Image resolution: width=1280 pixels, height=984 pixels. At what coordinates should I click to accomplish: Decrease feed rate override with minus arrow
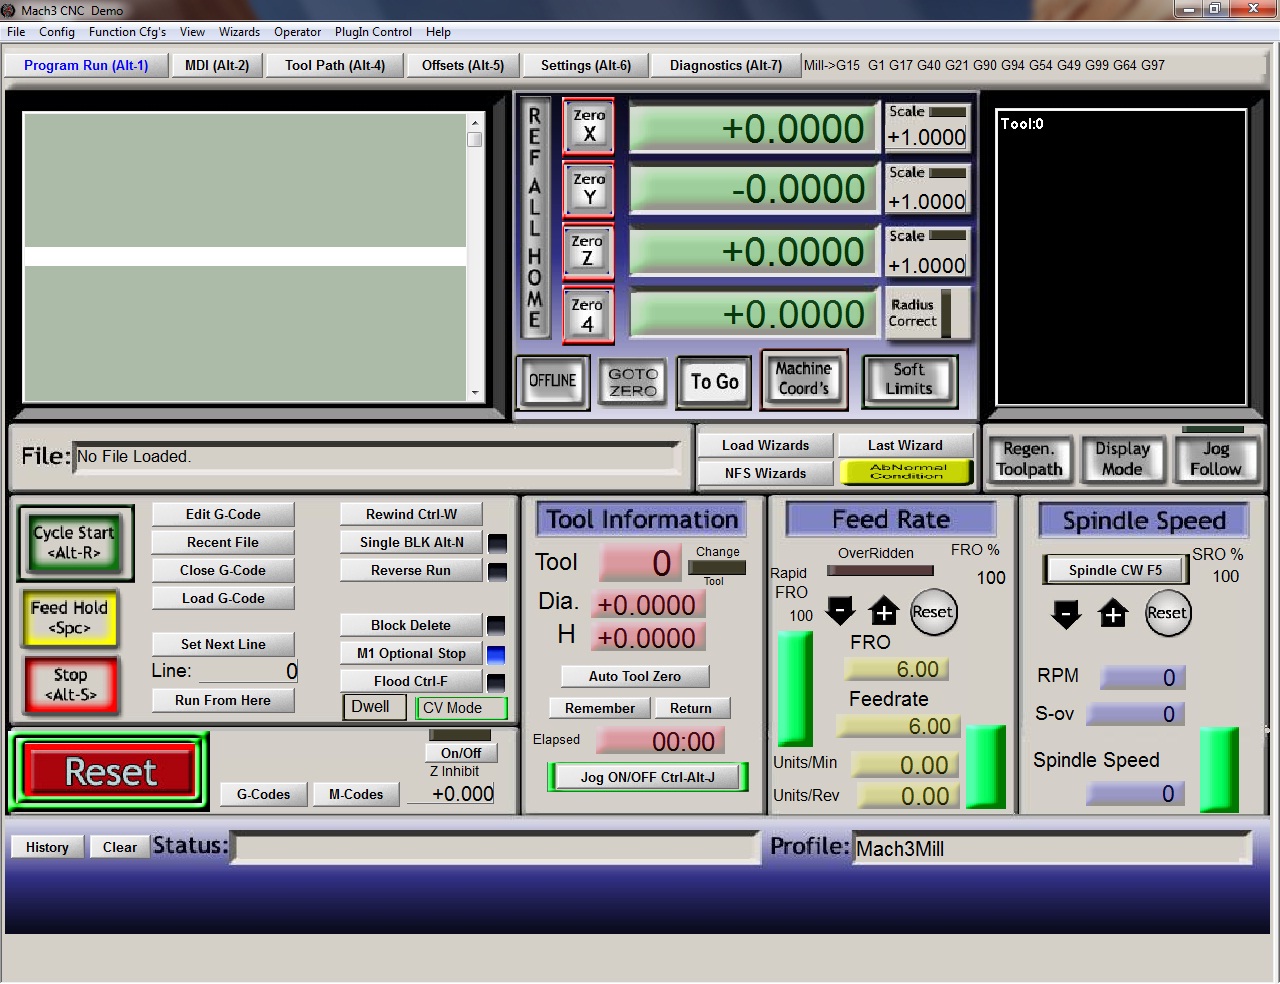(x=840, y=610)
